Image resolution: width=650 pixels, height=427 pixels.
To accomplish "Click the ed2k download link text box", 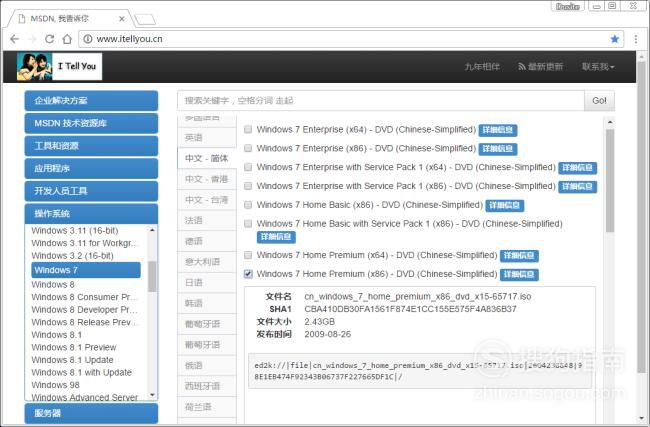I will [x=420, y=371].
